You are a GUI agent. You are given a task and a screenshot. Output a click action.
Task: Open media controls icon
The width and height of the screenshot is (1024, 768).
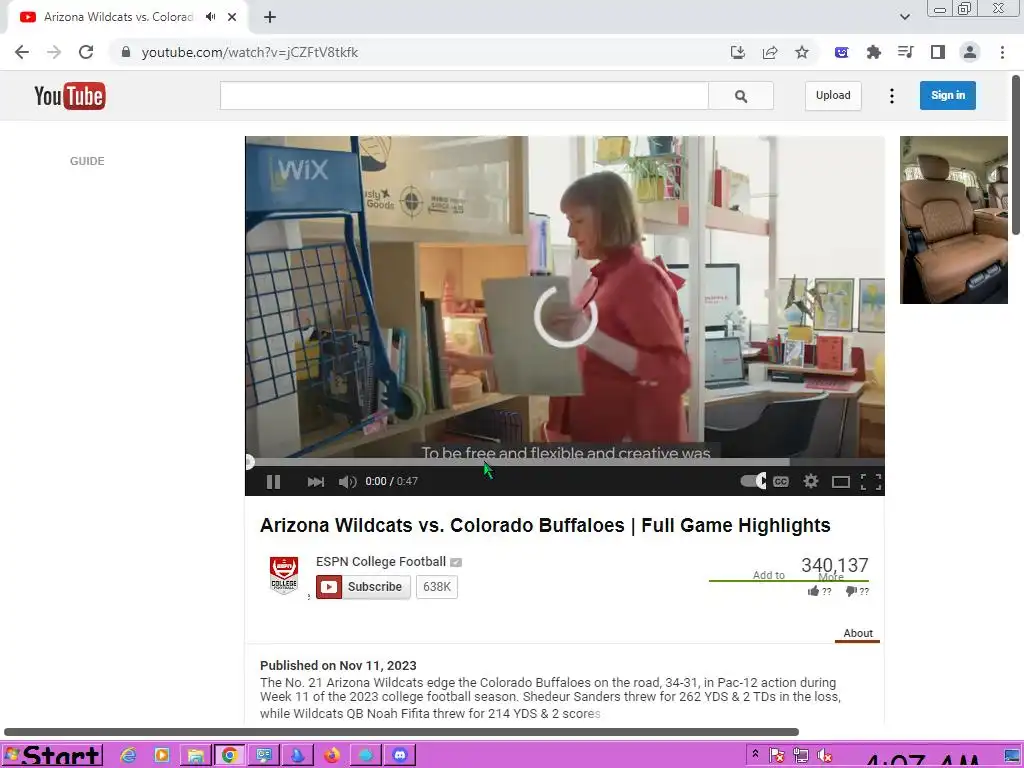(905, 52)
